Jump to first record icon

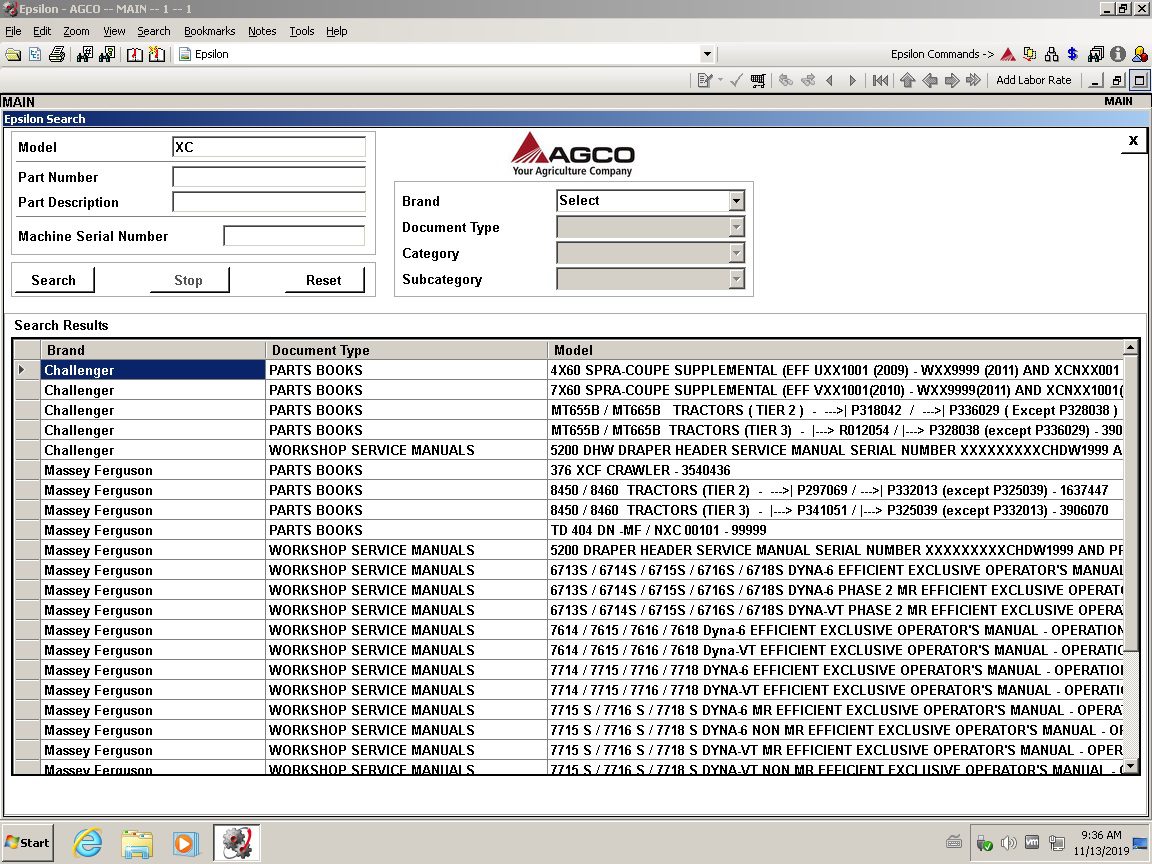click(880, 80)
